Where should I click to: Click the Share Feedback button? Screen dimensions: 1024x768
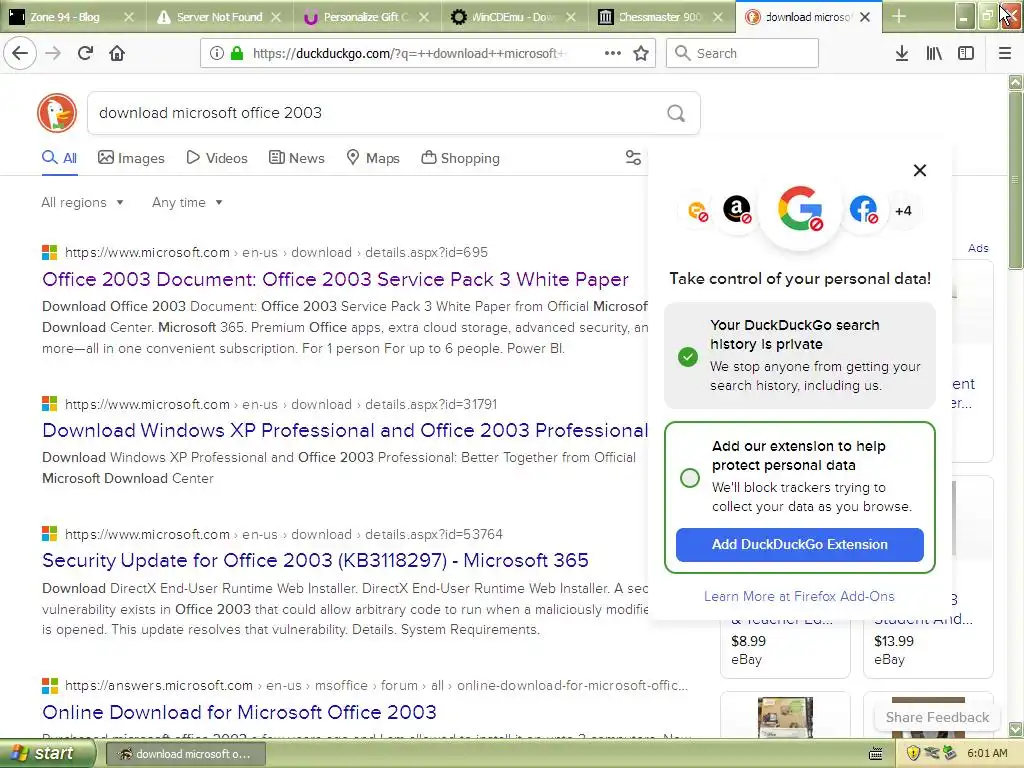pyautogui.click(x=937, y=717)
